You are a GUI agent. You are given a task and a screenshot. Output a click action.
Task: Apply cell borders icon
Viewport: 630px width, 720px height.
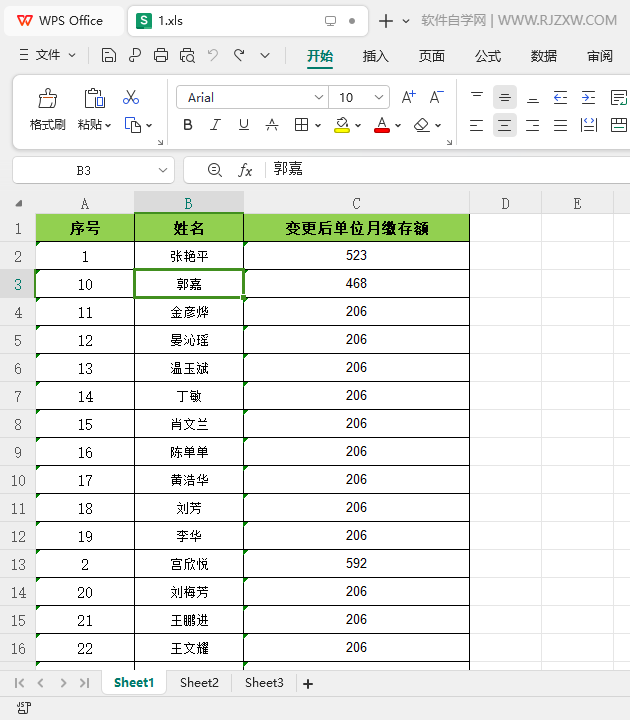coord(301,125)
